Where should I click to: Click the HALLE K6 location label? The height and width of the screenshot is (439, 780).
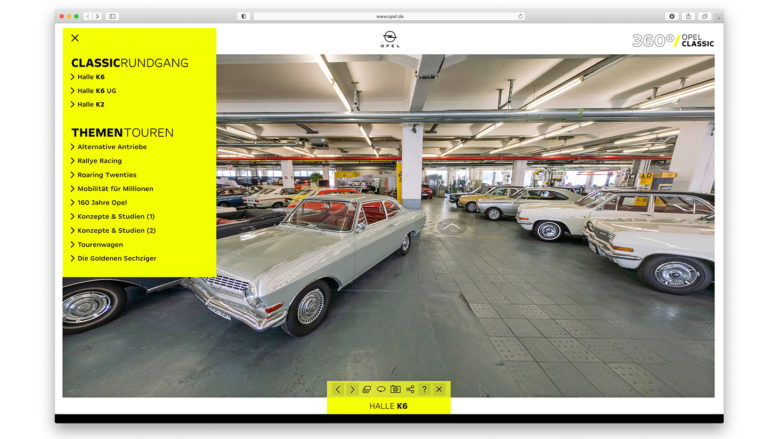tap(389, 406)
